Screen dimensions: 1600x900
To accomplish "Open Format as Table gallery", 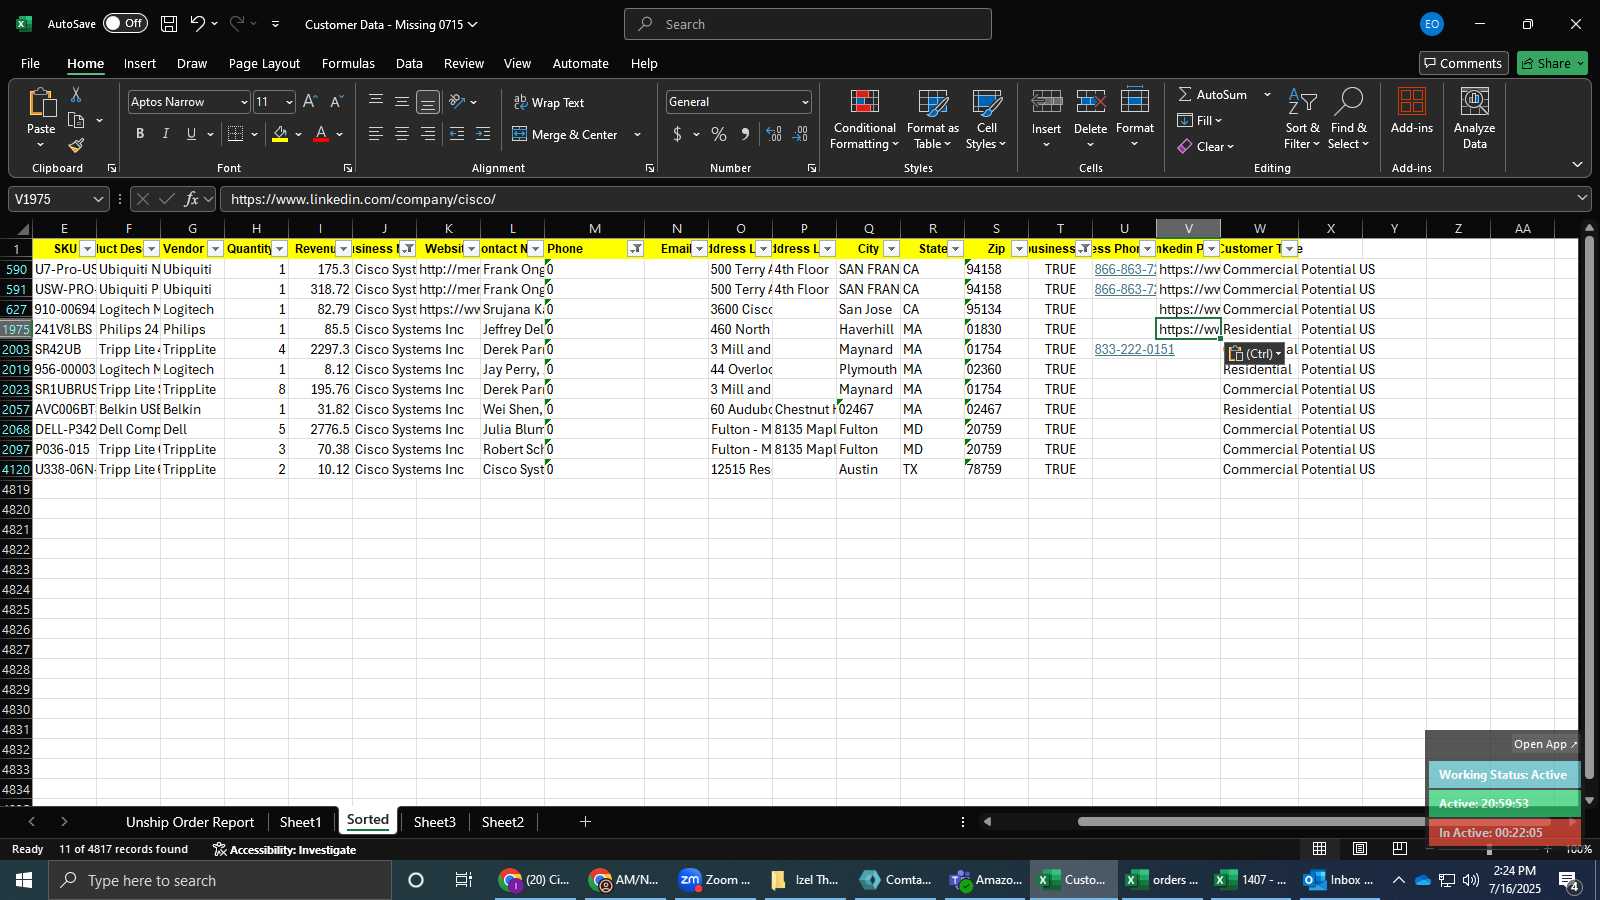I will (932, 120).
